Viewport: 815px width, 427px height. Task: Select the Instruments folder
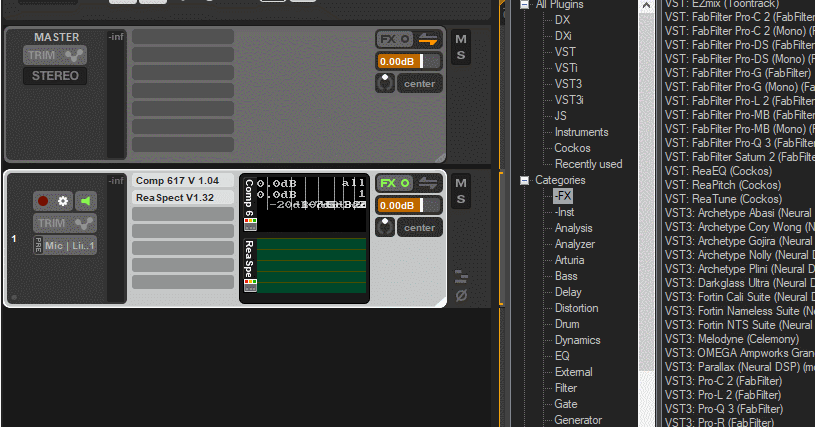[581, 132]
